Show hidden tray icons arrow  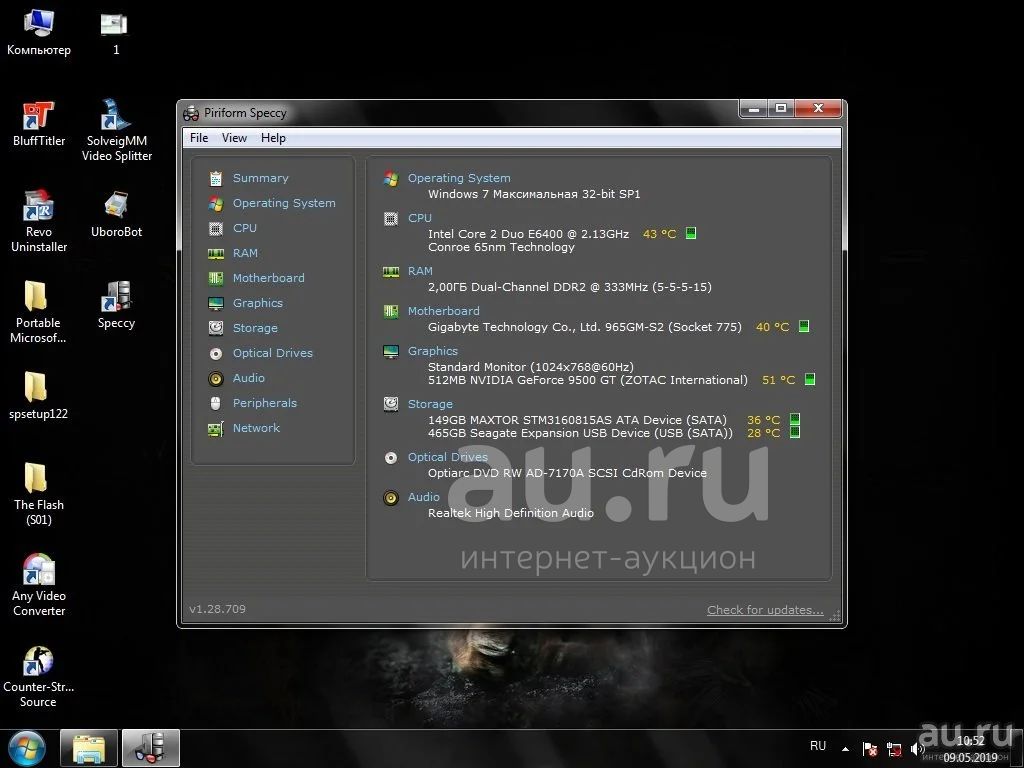click(x=846, y=749)
